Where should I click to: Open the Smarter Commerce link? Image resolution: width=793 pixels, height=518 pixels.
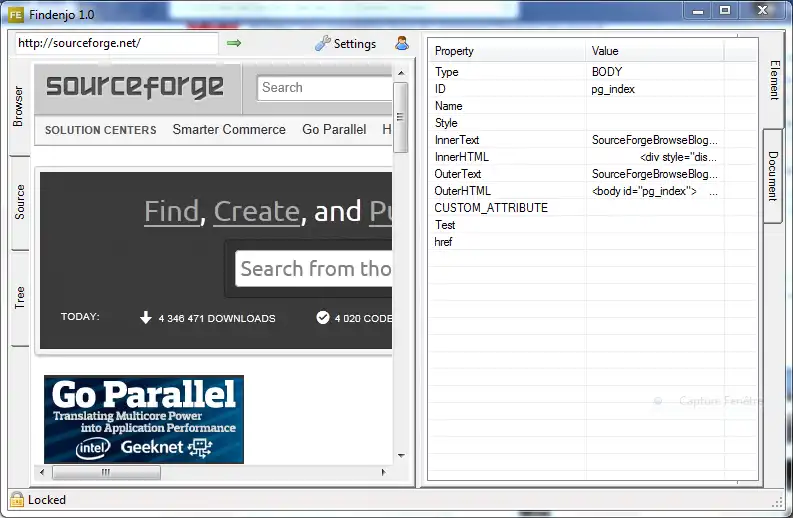click(x=229, y=130)
